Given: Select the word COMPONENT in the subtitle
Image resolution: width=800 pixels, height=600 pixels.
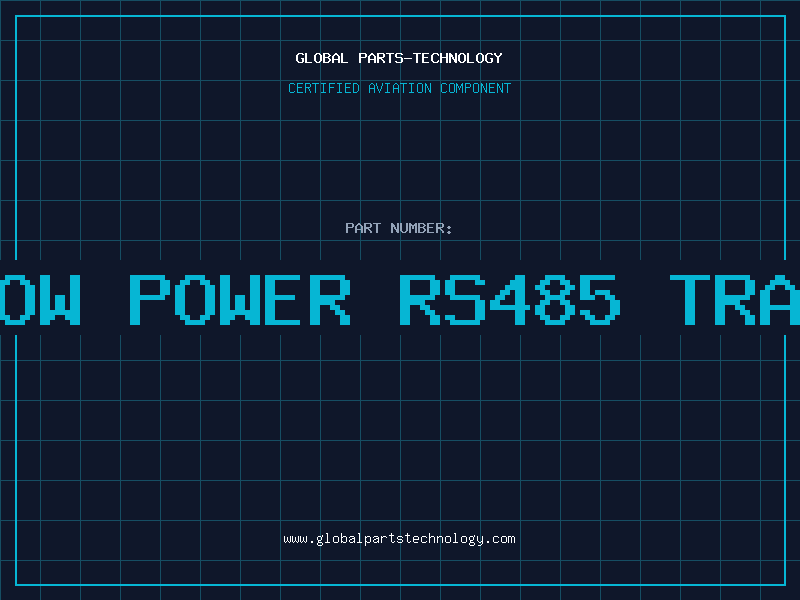Looking at the screenshot, I should tap(476, 88).
